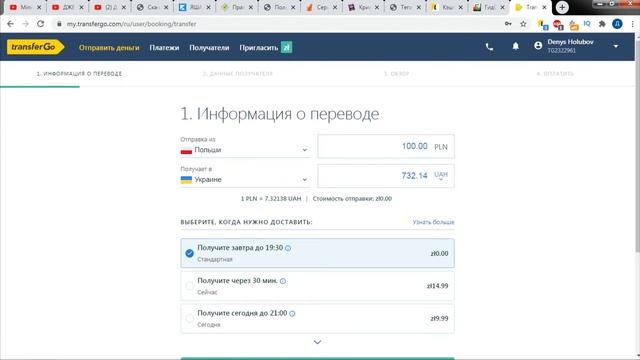640x360 pixels.
Task: Expand account menu arrow beside Denys Holubov
Action: tap(616, 47)
